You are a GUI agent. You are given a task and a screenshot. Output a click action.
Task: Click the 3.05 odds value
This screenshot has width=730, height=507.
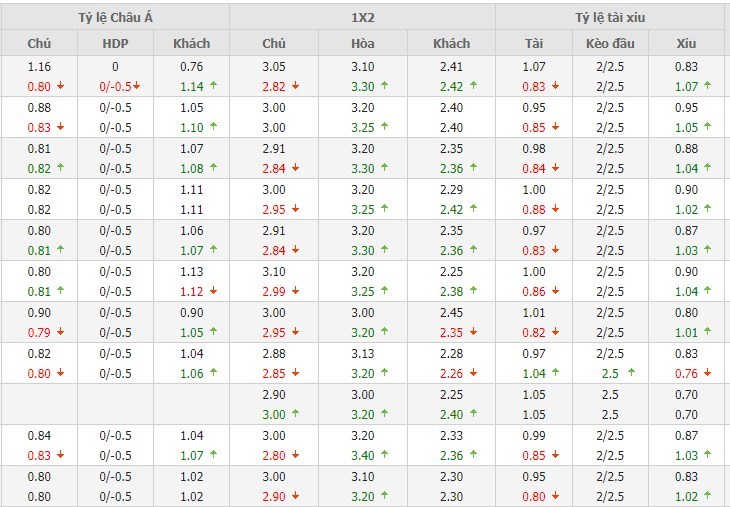274,66
